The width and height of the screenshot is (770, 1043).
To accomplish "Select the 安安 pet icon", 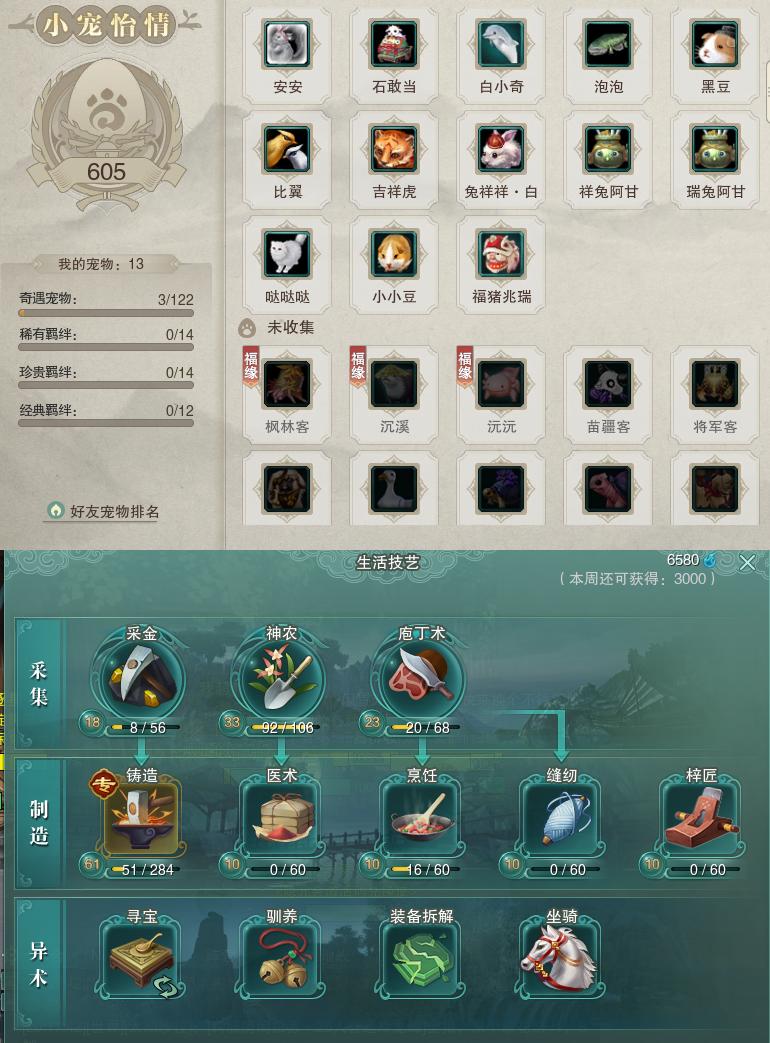I will (287, 44).
